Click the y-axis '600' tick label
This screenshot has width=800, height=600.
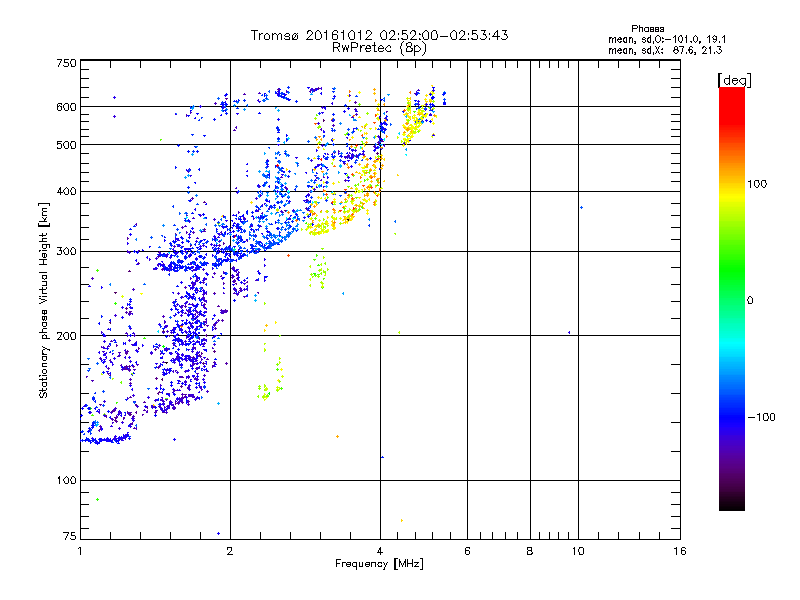tap(67, 107)
